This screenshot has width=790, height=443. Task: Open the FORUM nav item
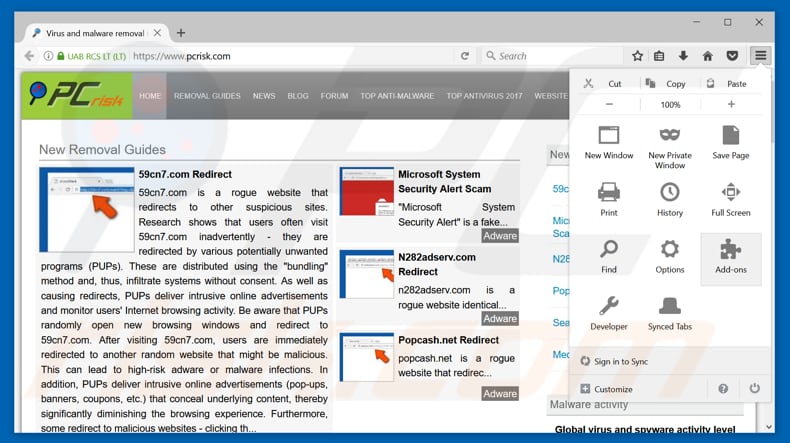[x=335, y=96]
